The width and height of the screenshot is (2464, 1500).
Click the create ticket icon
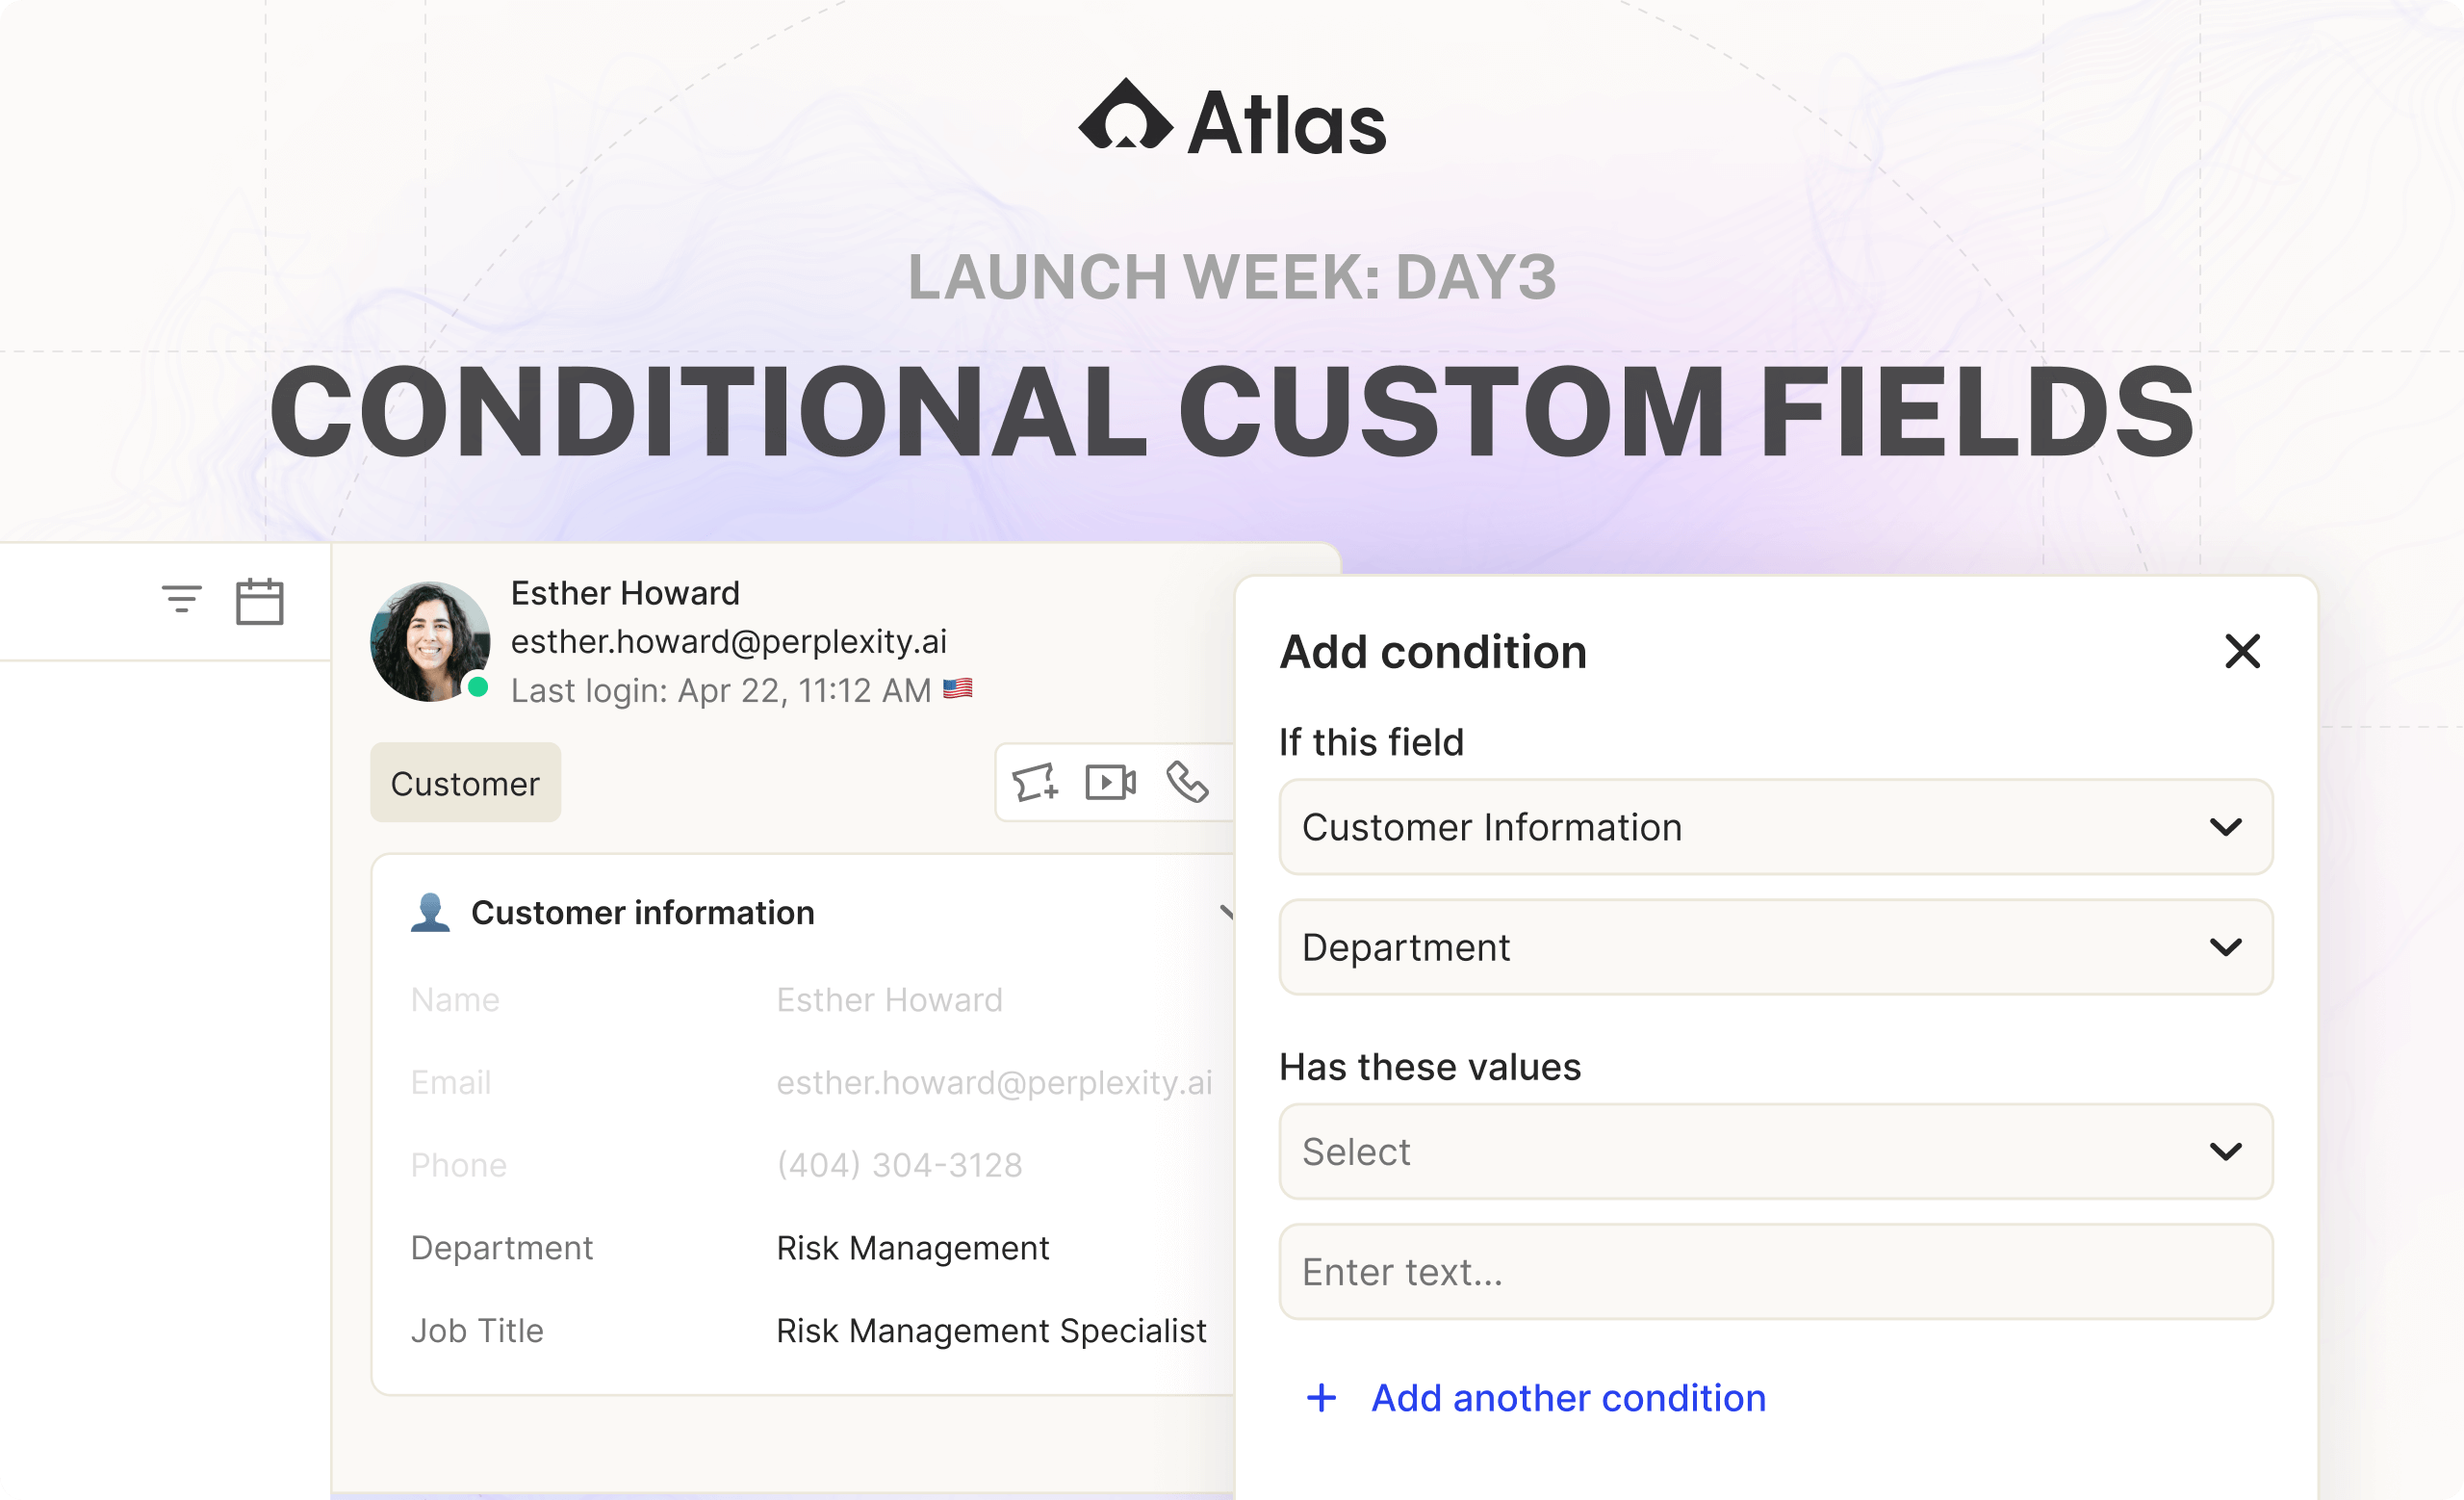pos(1035,782)
